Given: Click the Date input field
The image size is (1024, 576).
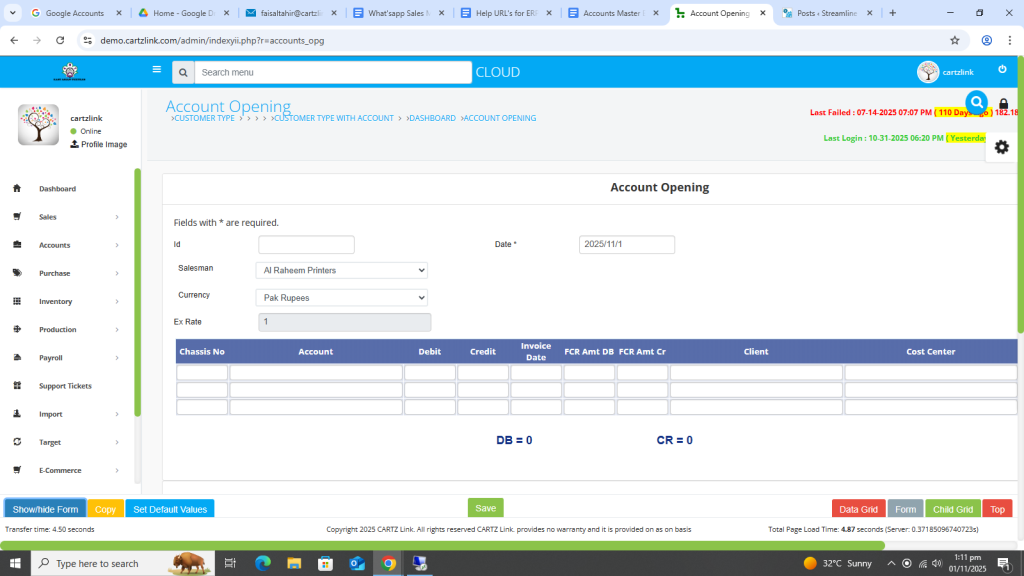Looking at the screenshot, I should [x=626, y=244].
